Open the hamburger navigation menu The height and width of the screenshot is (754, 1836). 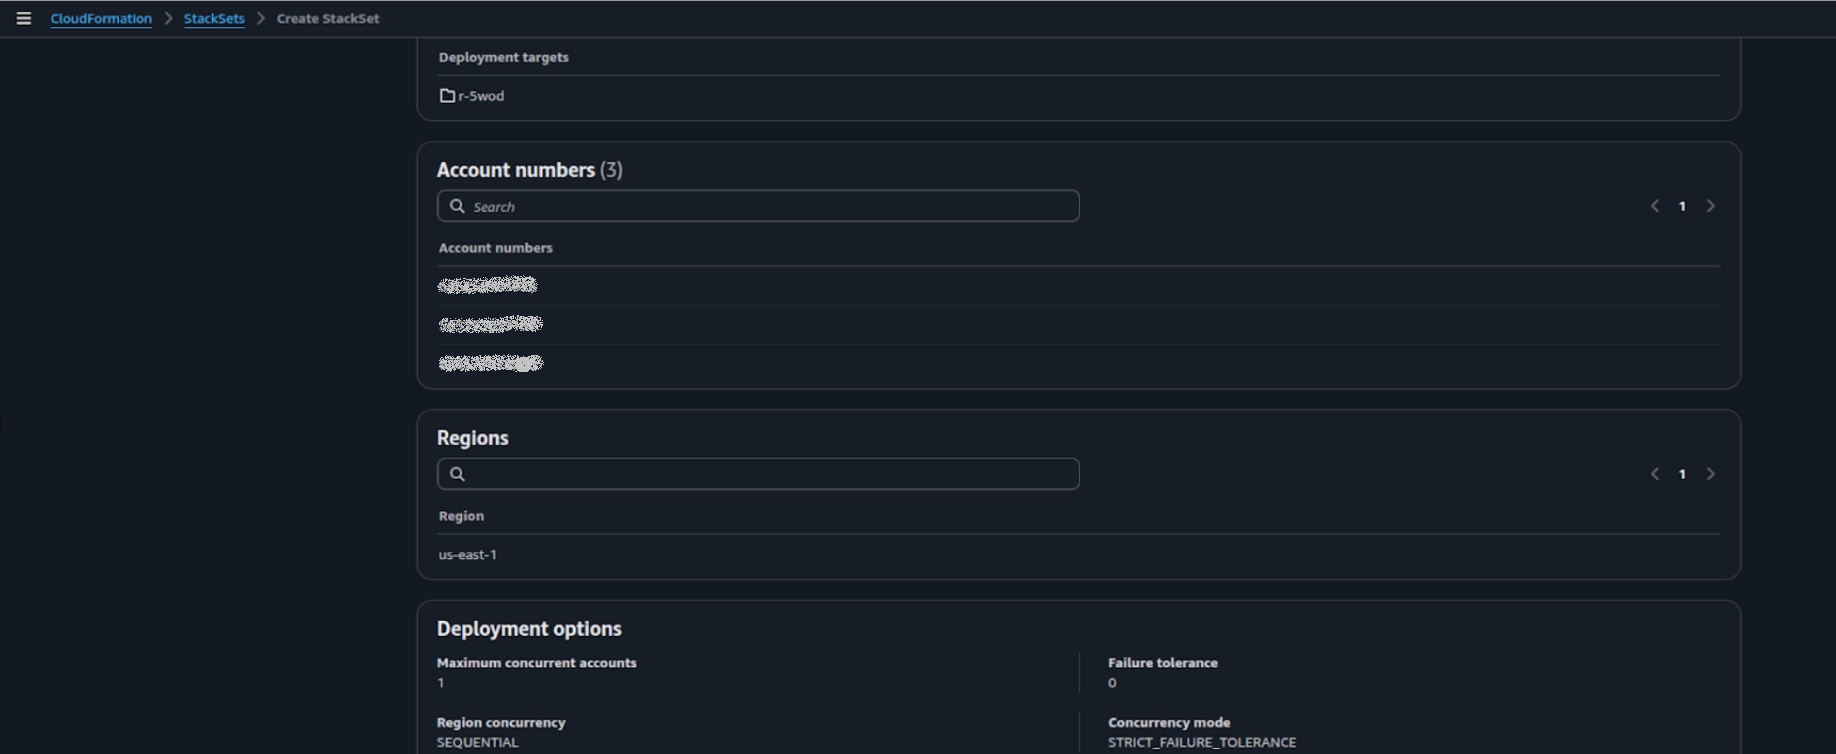point(24,18)
